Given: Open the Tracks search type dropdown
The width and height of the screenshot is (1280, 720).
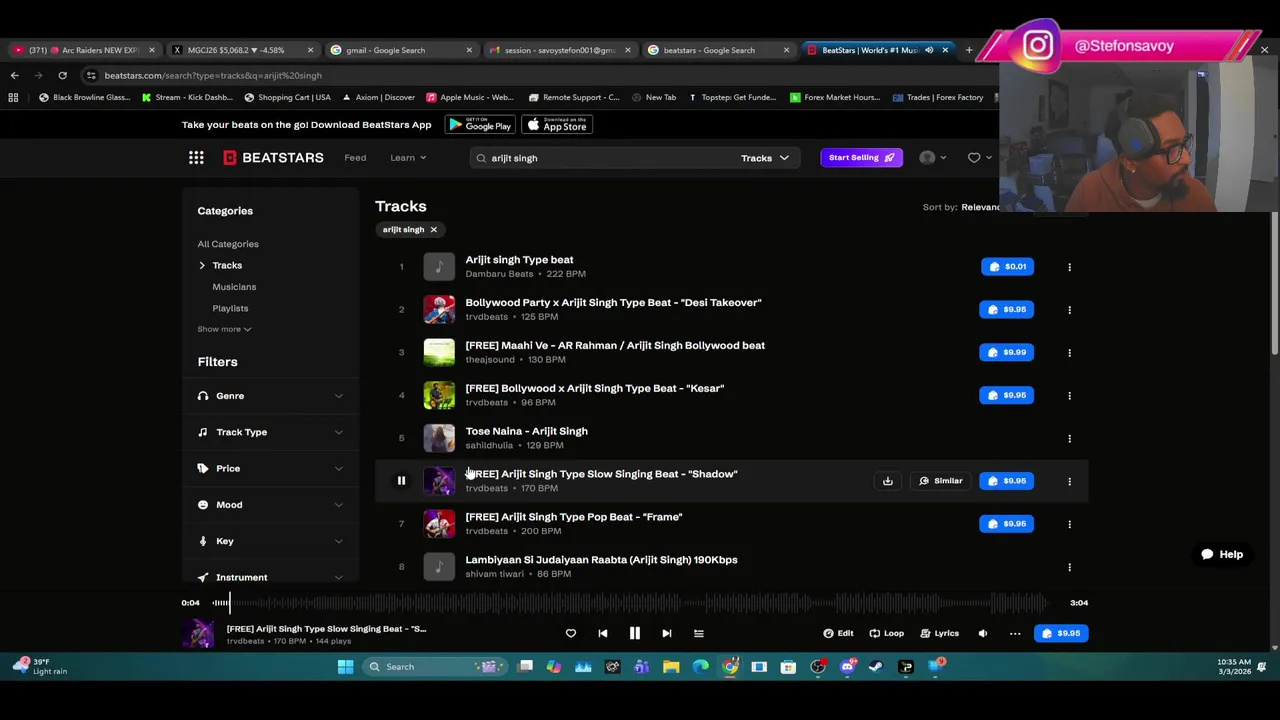Looking at the screenshot, I should (x=765, y=158).
